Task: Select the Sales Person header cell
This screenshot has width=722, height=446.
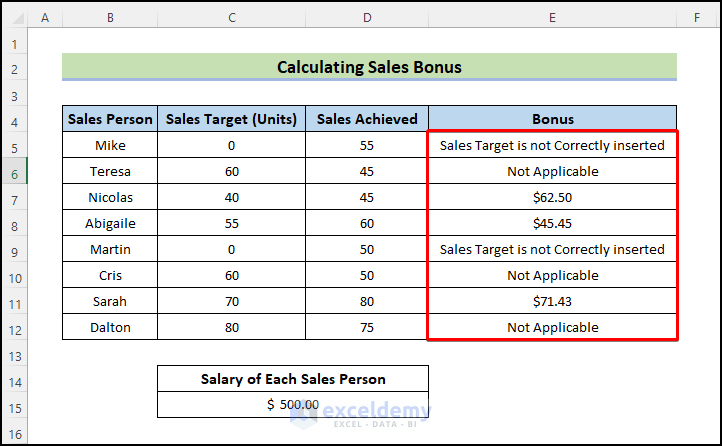Action: click(x=110, y=119)
